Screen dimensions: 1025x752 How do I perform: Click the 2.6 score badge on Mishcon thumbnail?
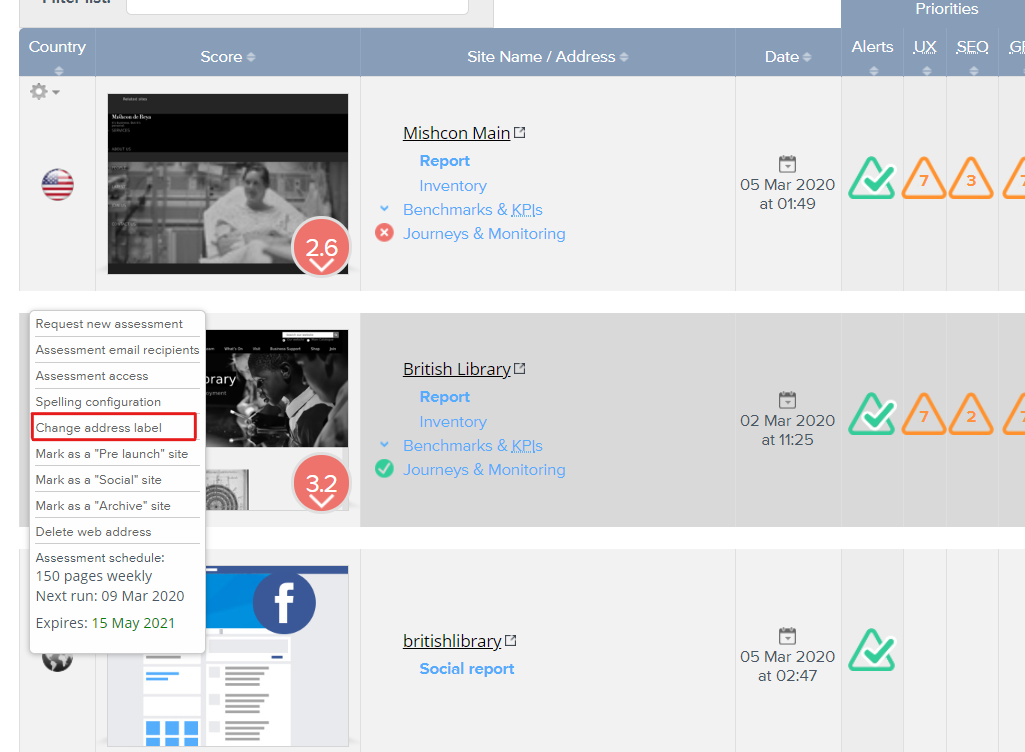click(321, 248)
